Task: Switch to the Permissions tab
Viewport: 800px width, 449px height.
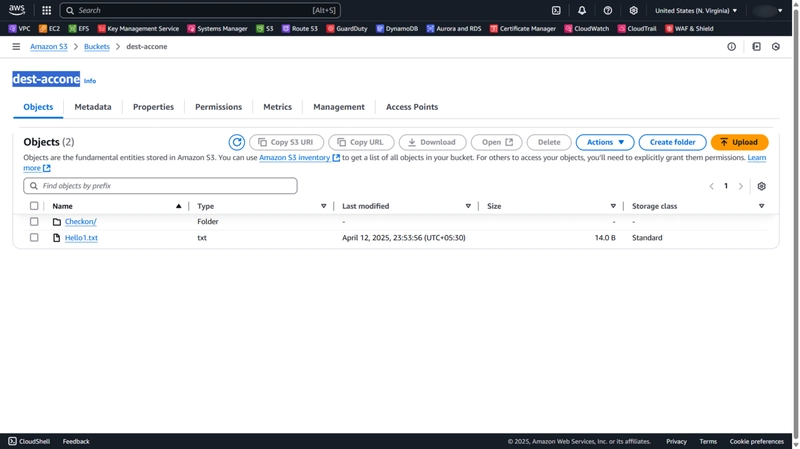Action: (218, 107)
